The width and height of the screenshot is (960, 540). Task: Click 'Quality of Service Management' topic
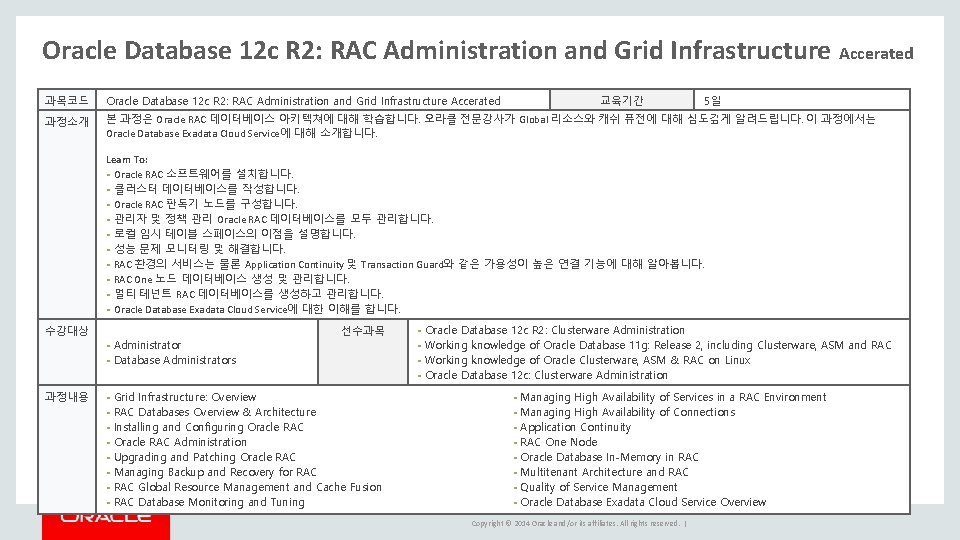598,487
